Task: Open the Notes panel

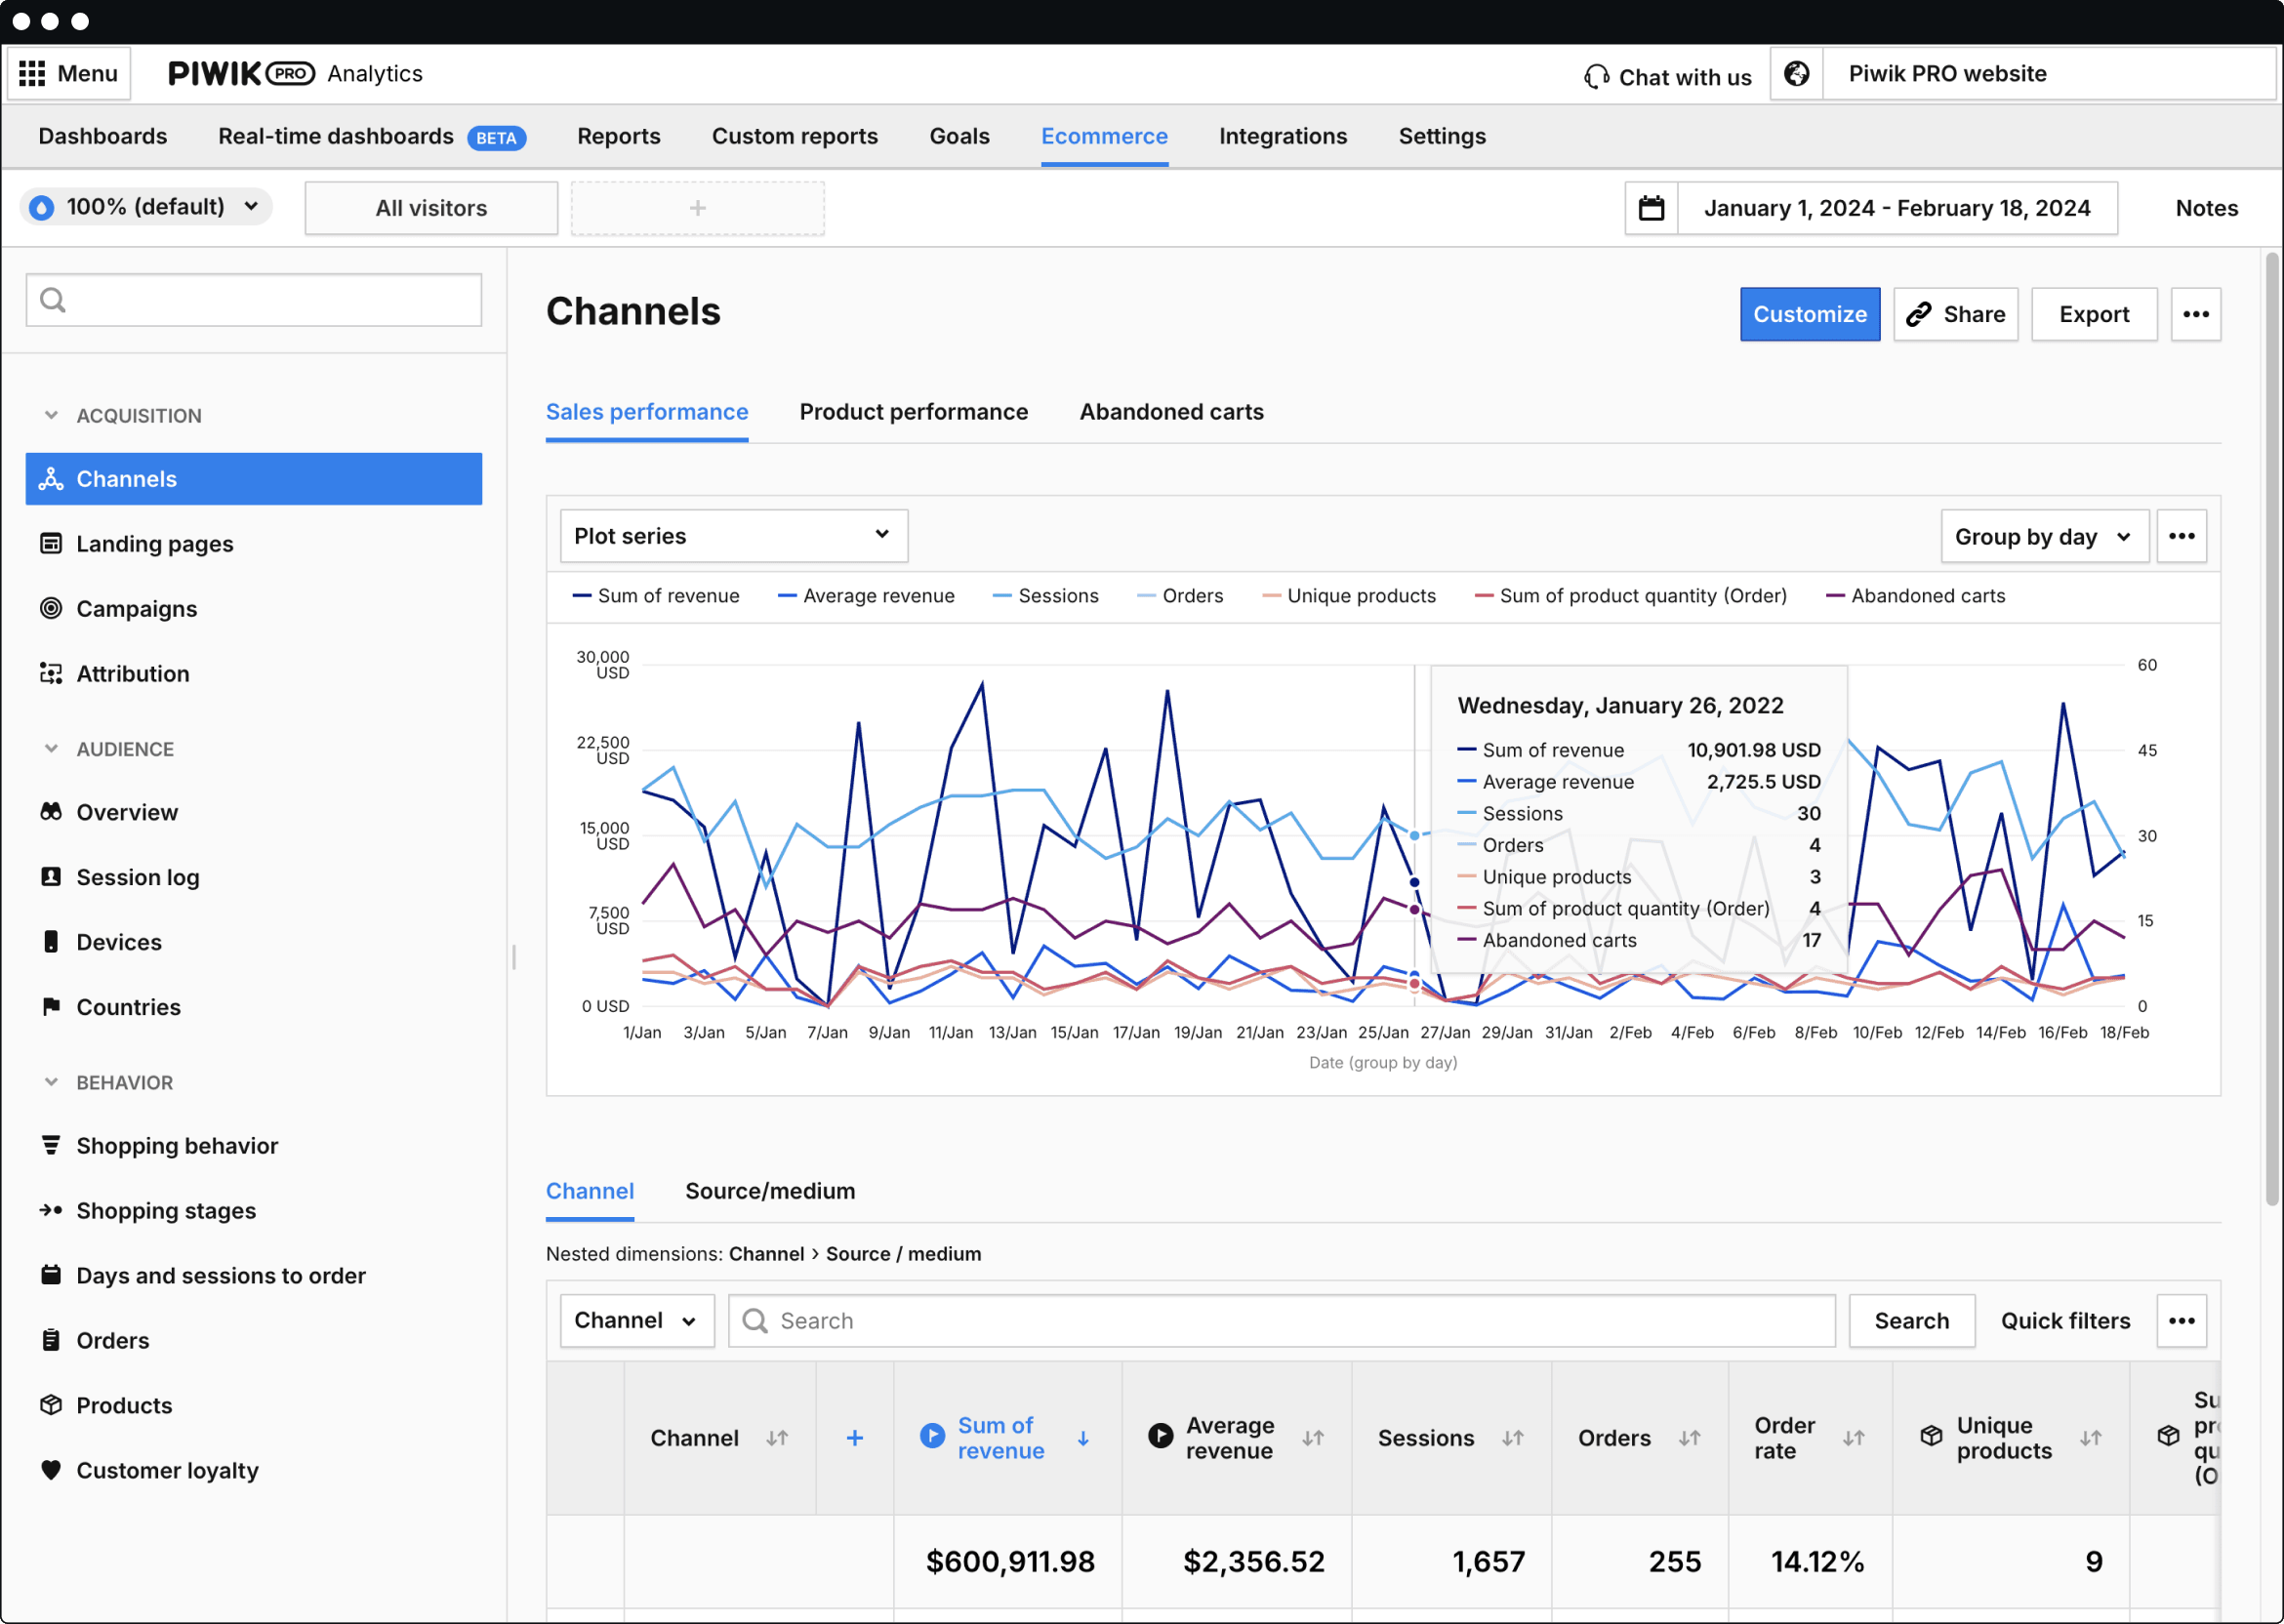Action: 2206,208
